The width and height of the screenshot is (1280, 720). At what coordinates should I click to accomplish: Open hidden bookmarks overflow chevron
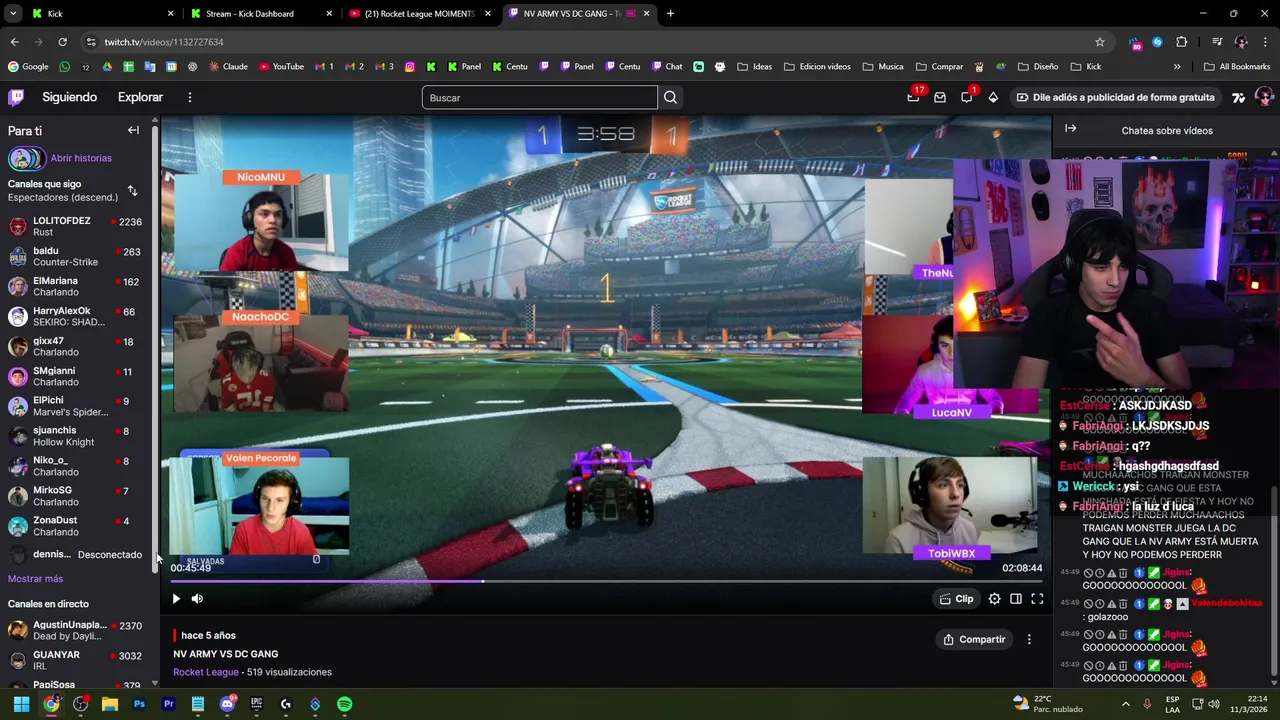point(1177,67)
